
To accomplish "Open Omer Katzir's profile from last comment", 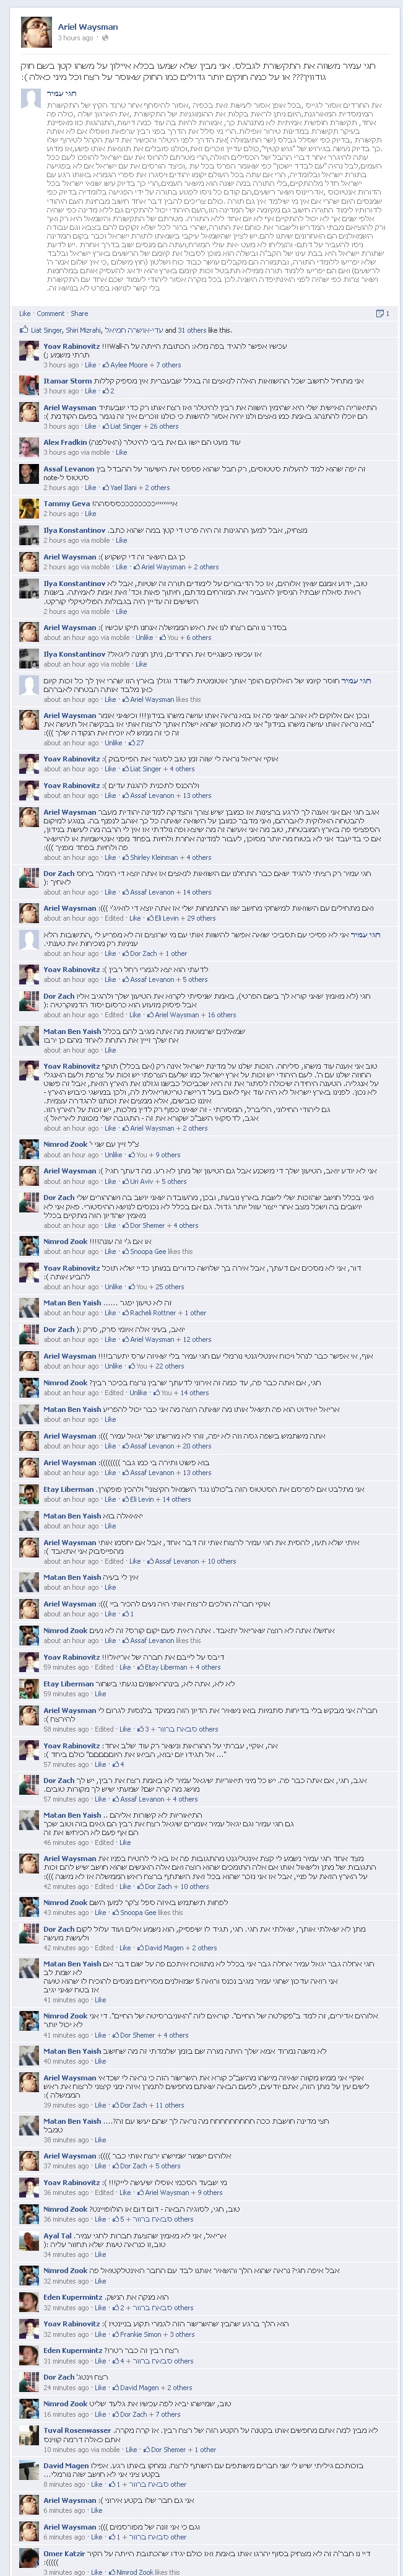I will coord(65,2555).
